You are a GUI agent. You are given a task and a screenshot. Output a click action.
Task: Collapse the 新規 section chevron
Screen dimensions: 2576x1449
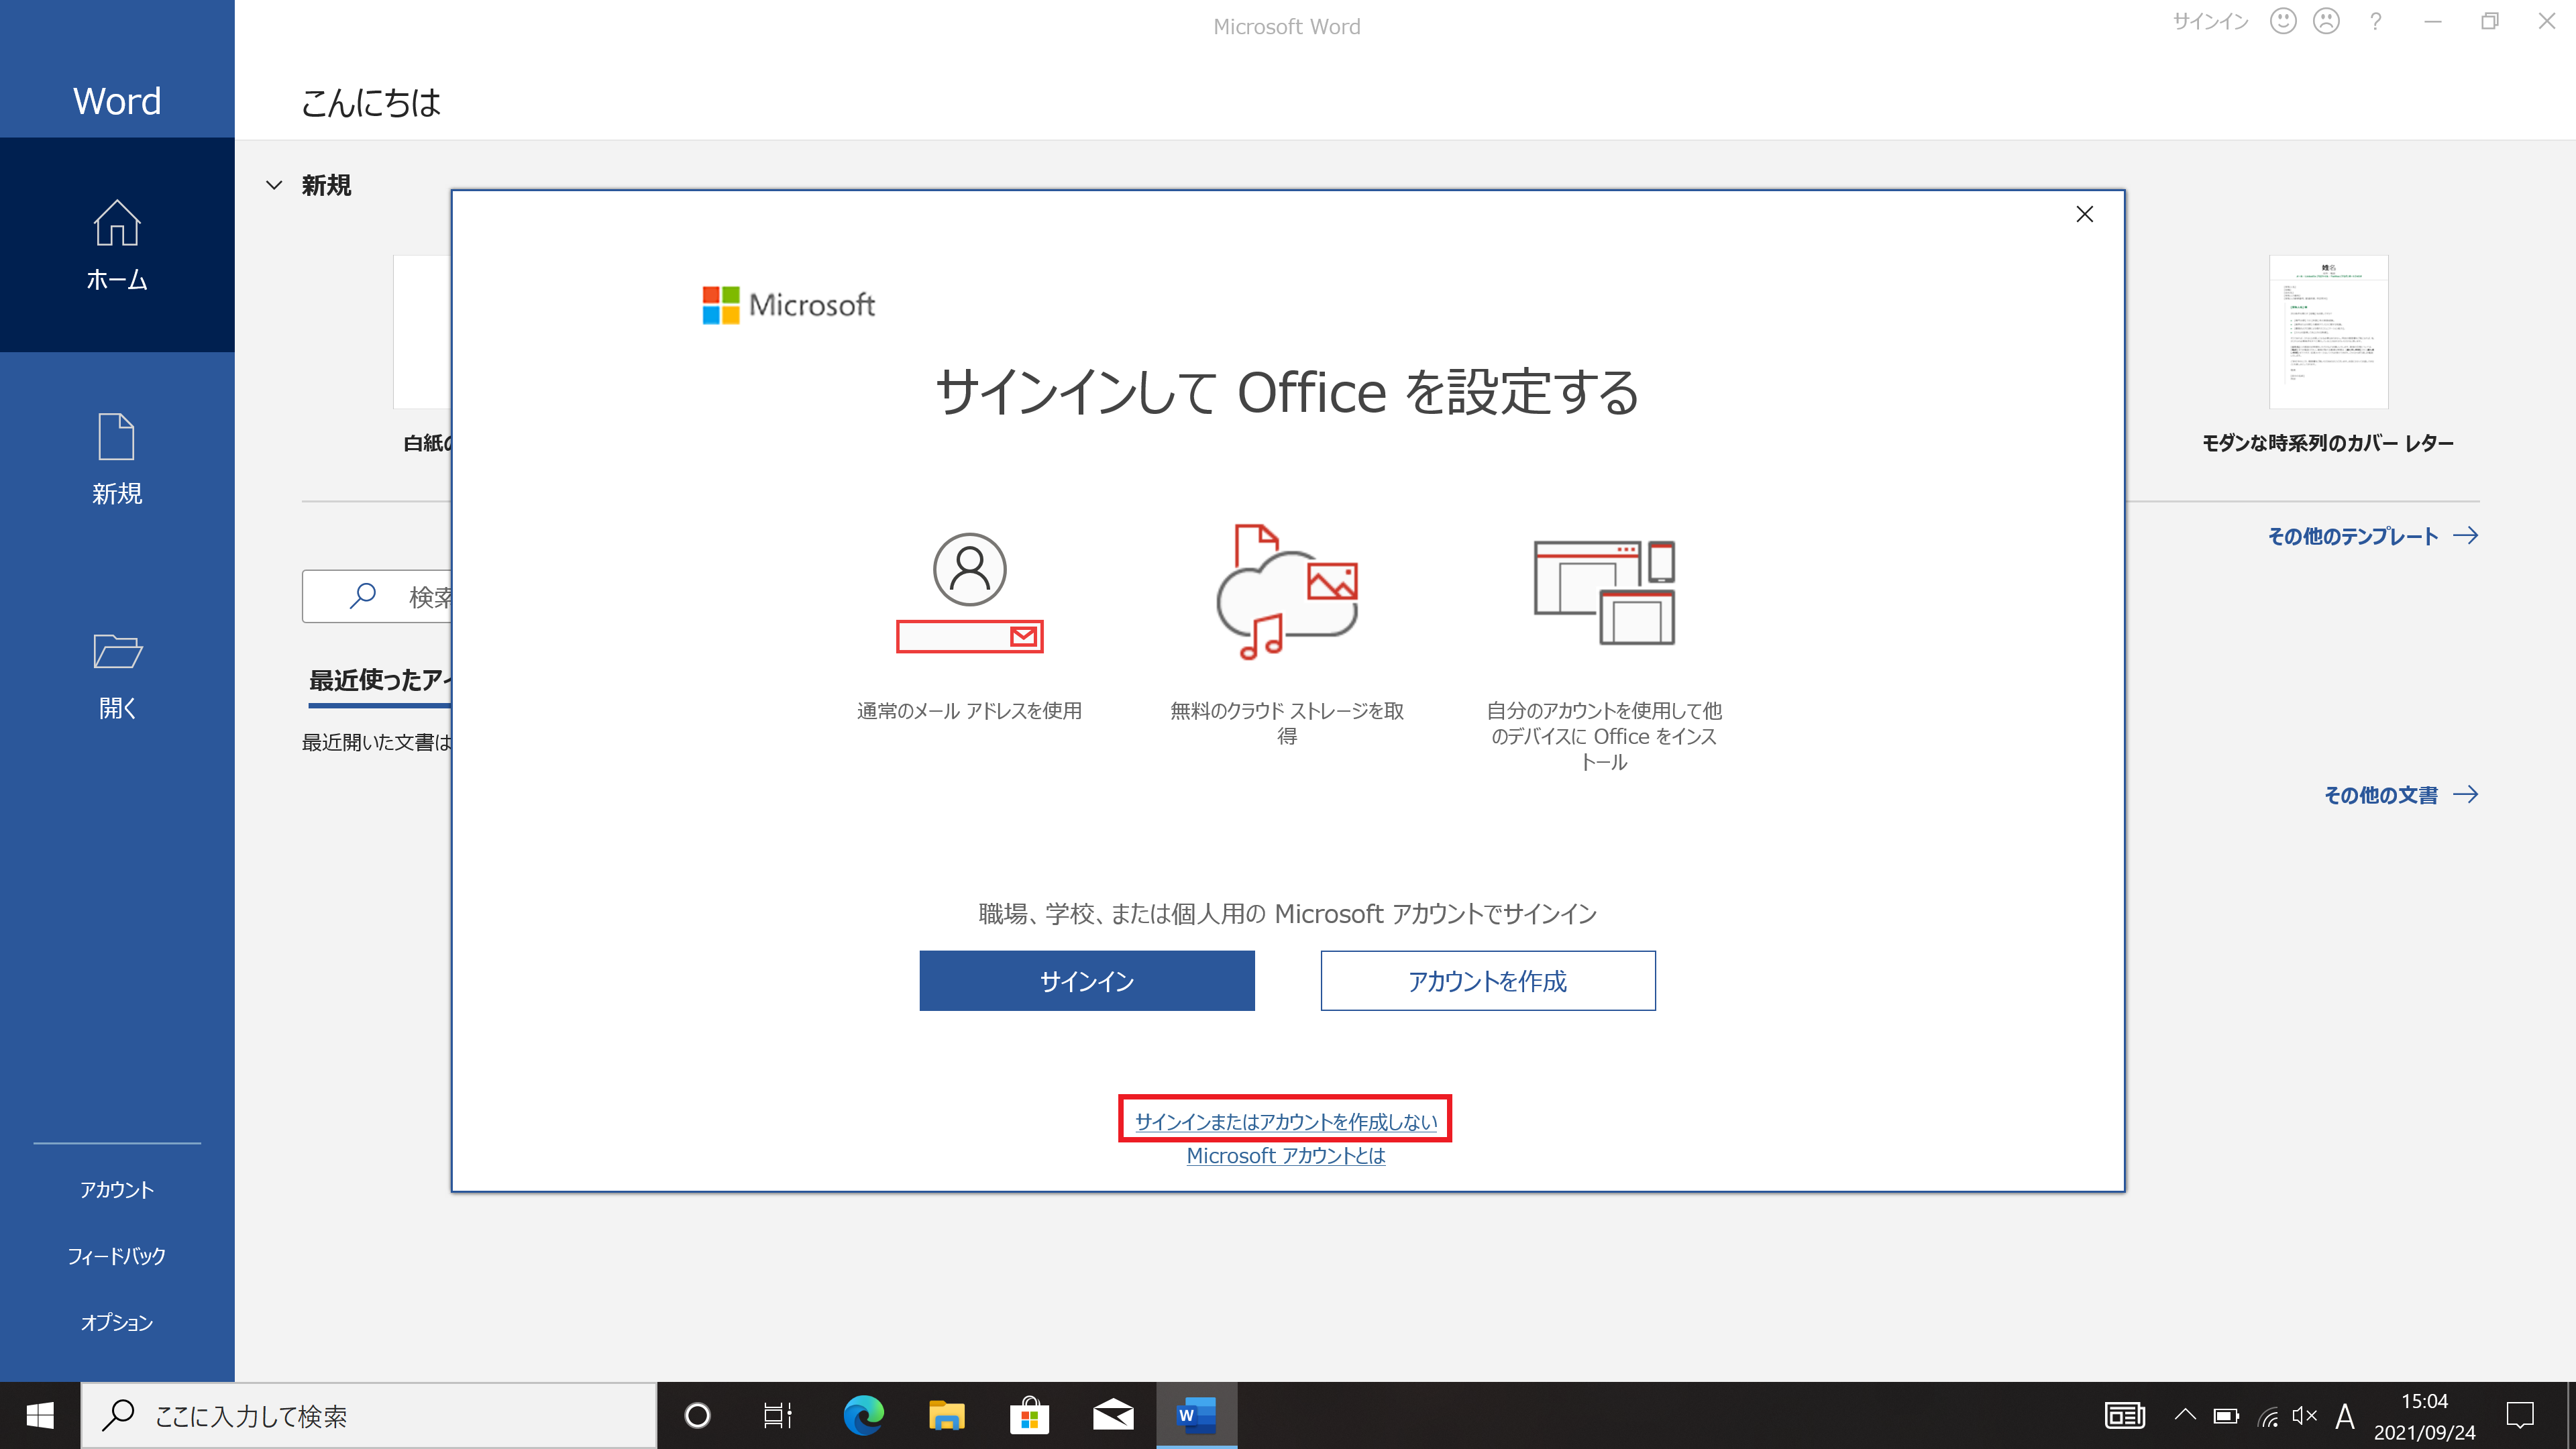[x=274, y=185]
